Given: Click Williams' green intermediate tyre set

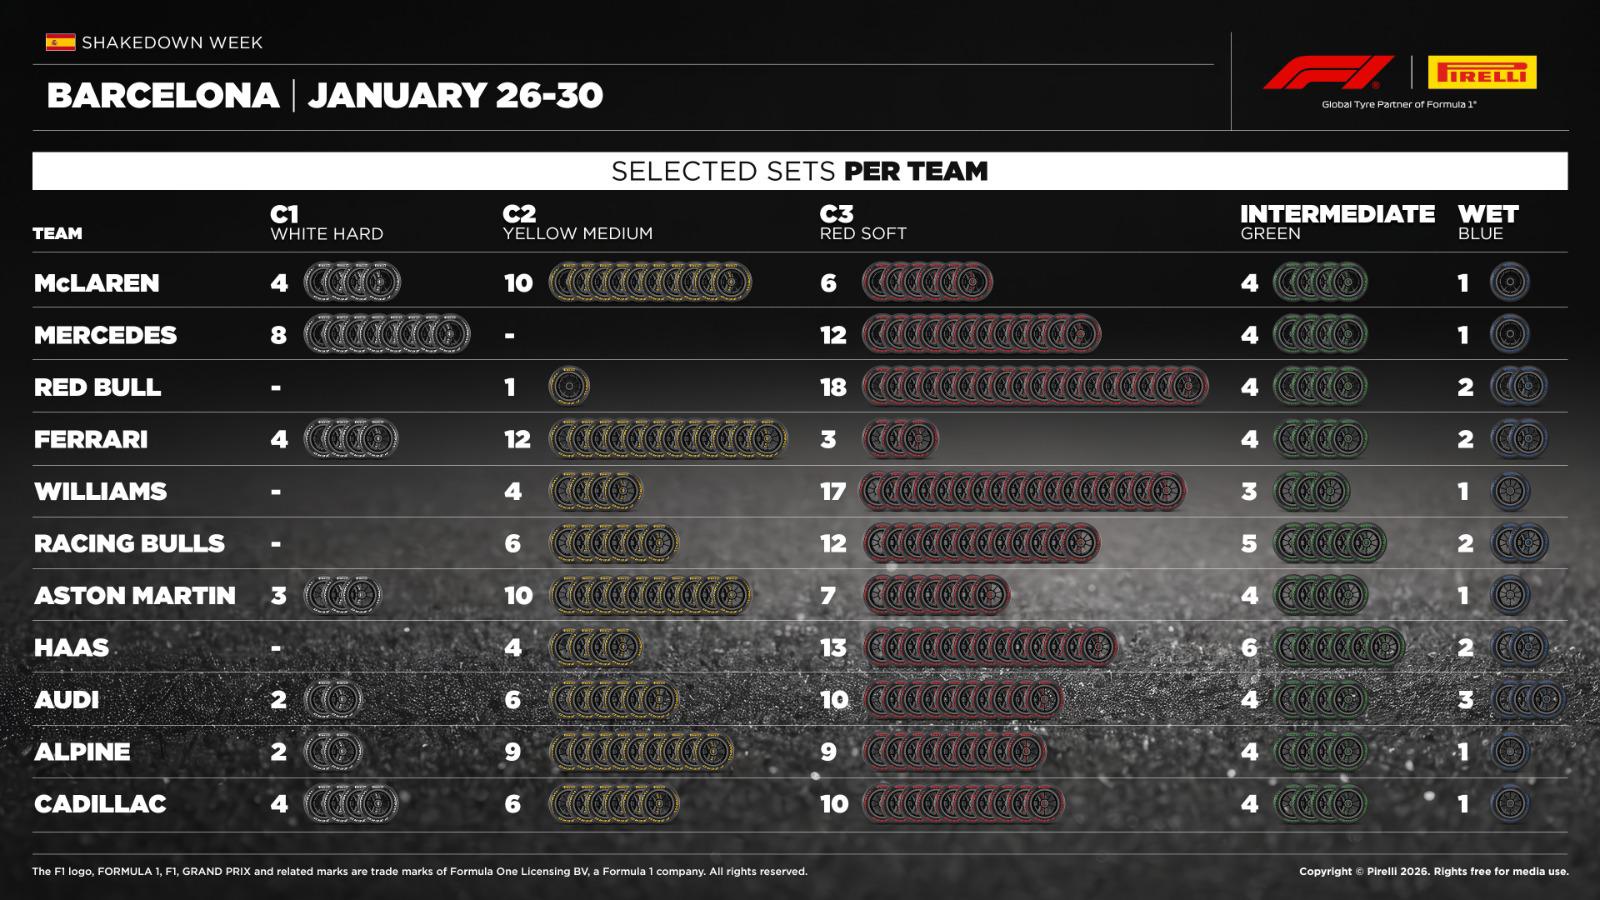Looking at the screenshot, I should click(1311, 492).
